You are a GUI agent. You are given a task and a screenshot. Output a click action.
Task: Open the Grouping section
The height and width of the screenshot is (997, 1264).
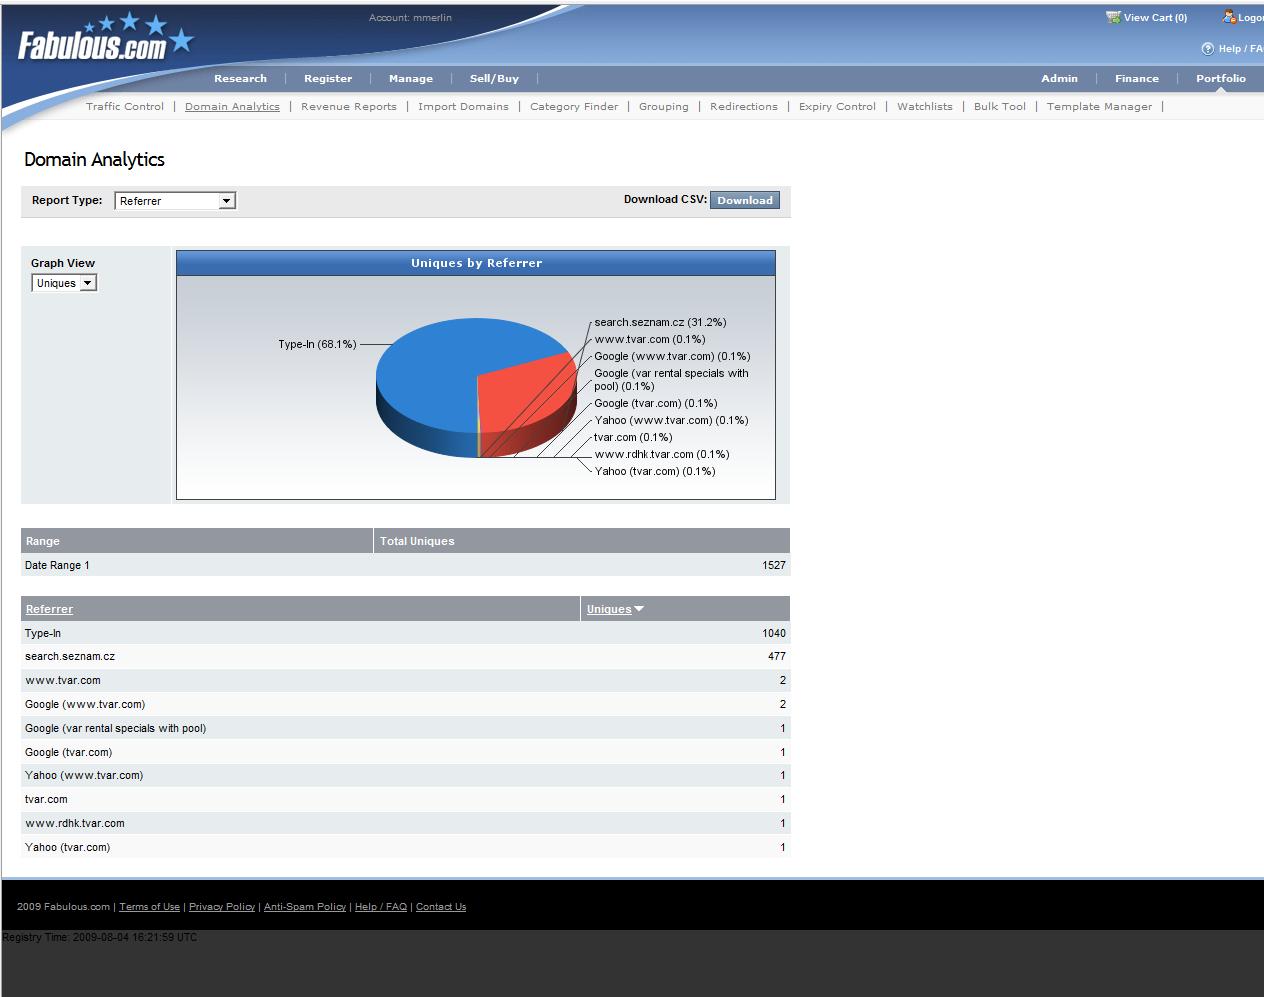pos(664,106)
